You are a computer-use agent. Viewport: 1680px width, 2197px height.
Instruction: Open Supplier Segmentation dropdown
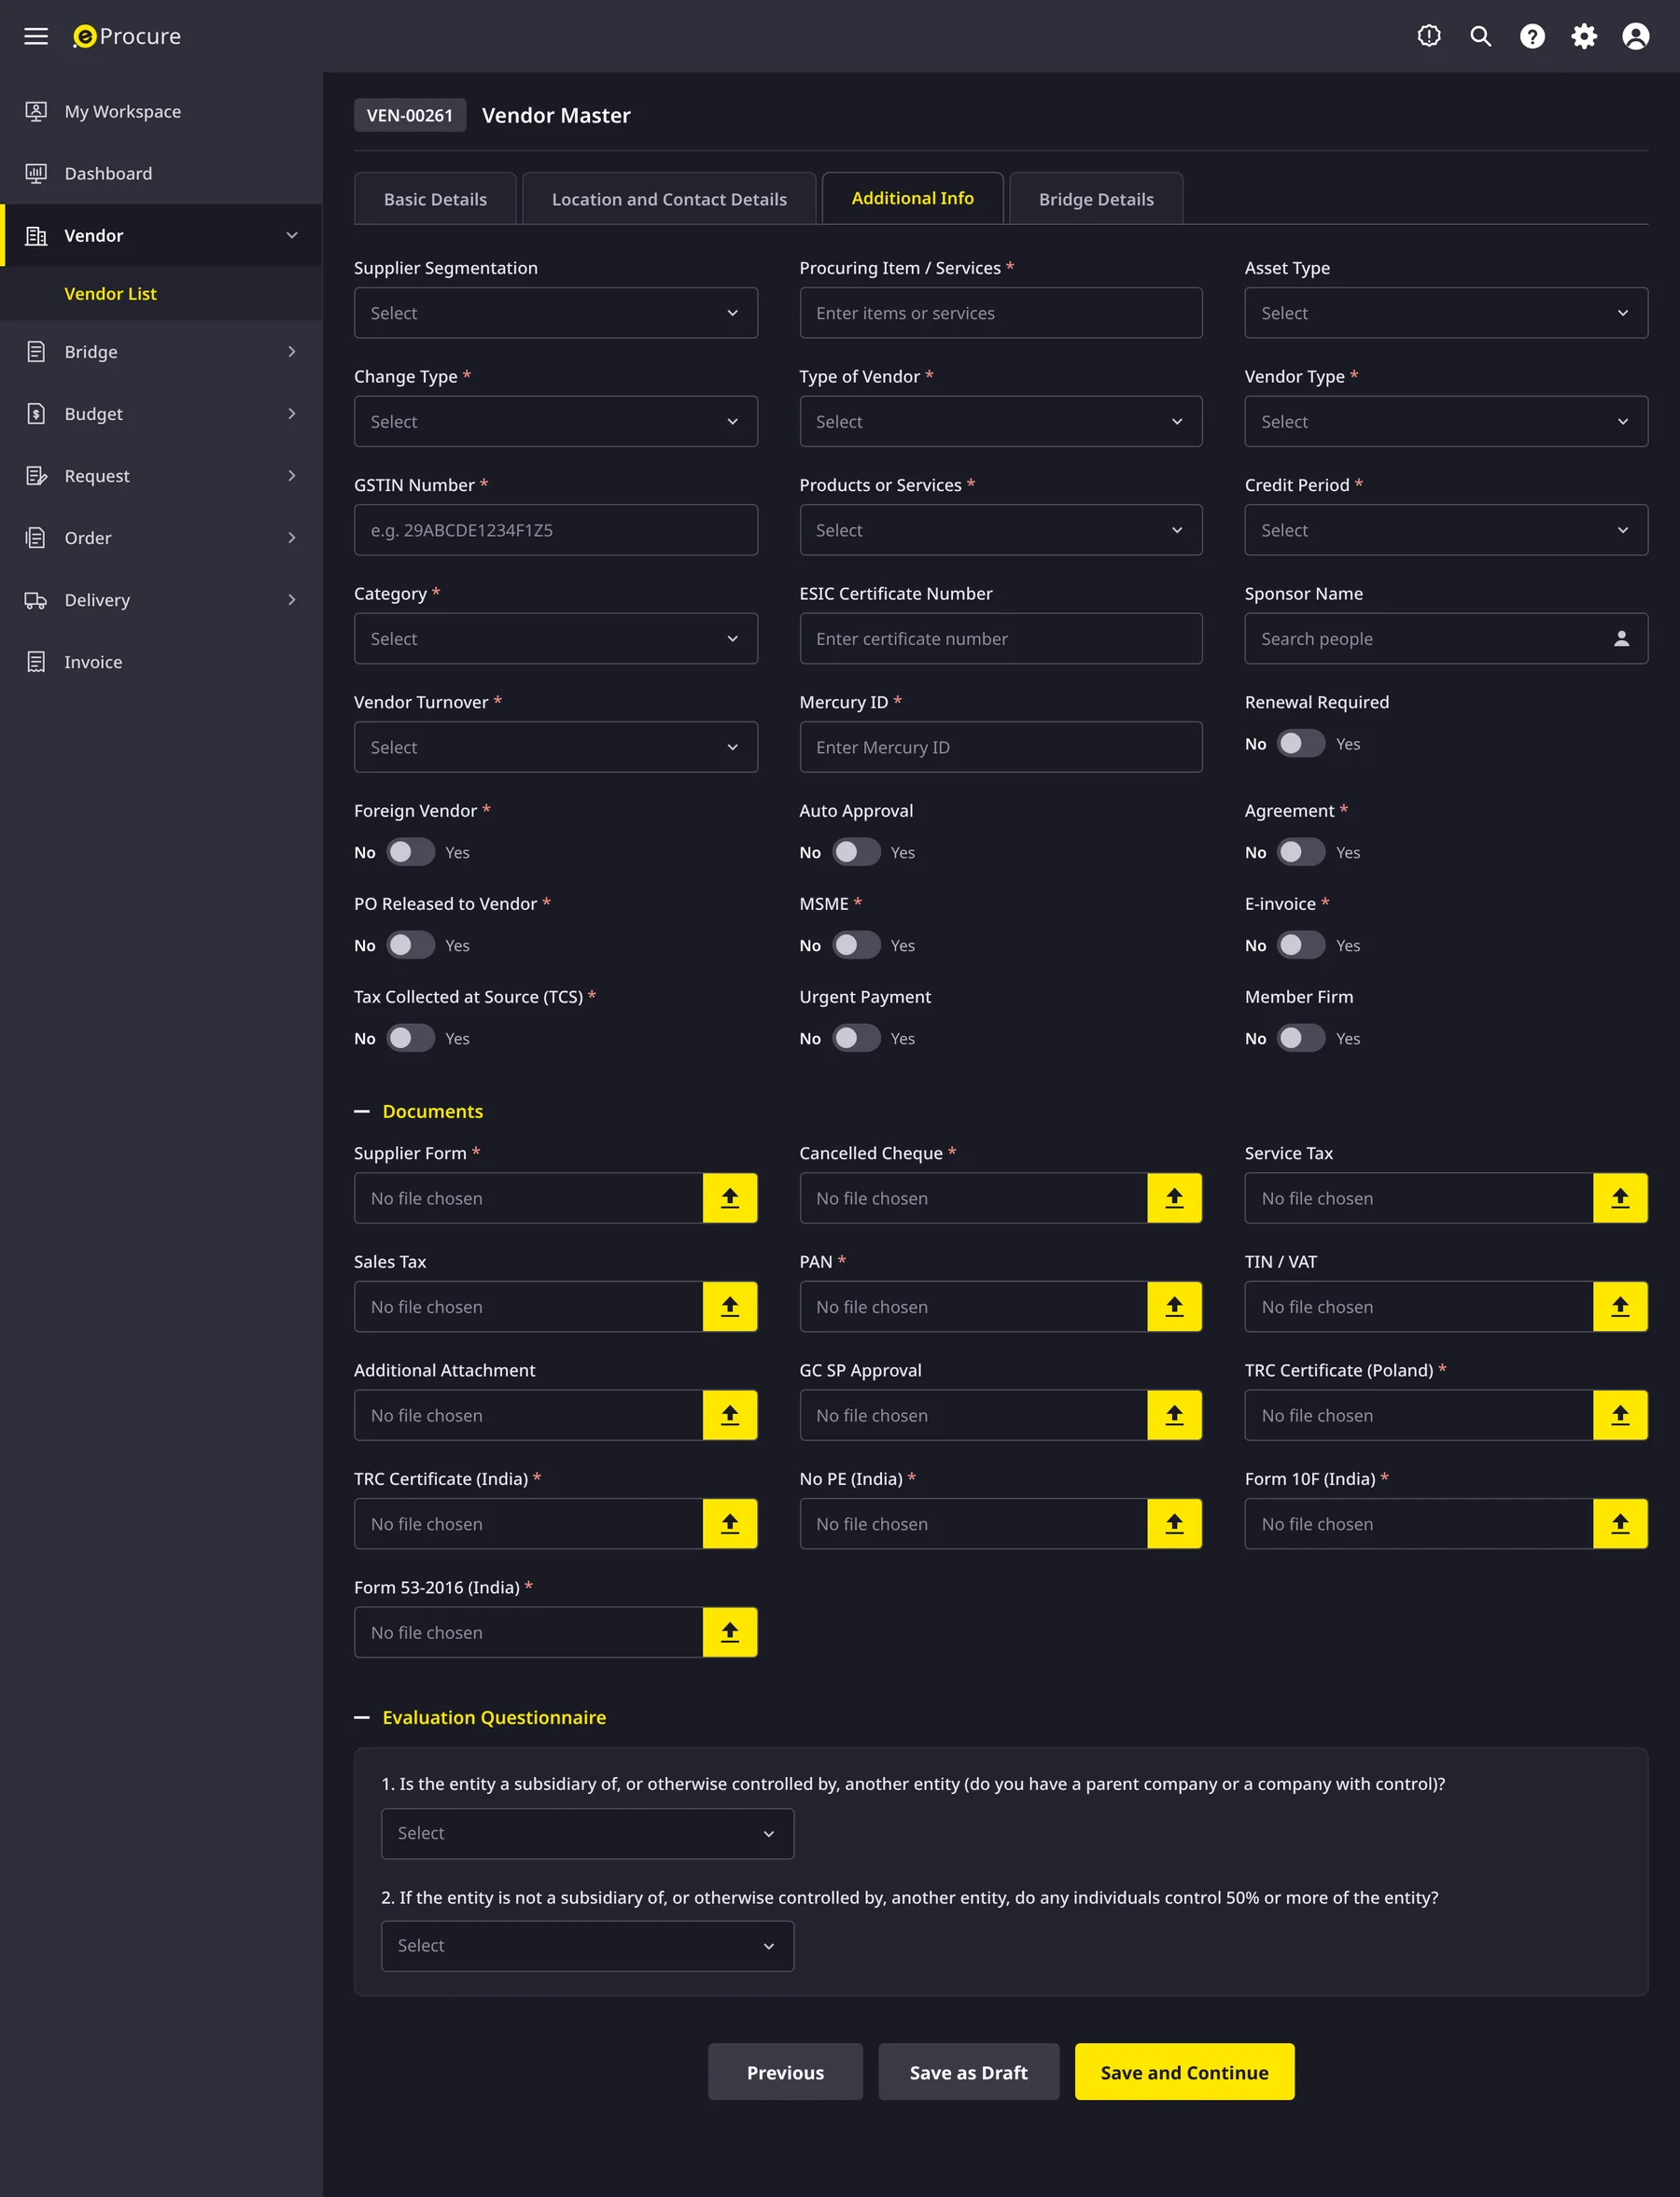pyautogui.click(x=555, y=313)
